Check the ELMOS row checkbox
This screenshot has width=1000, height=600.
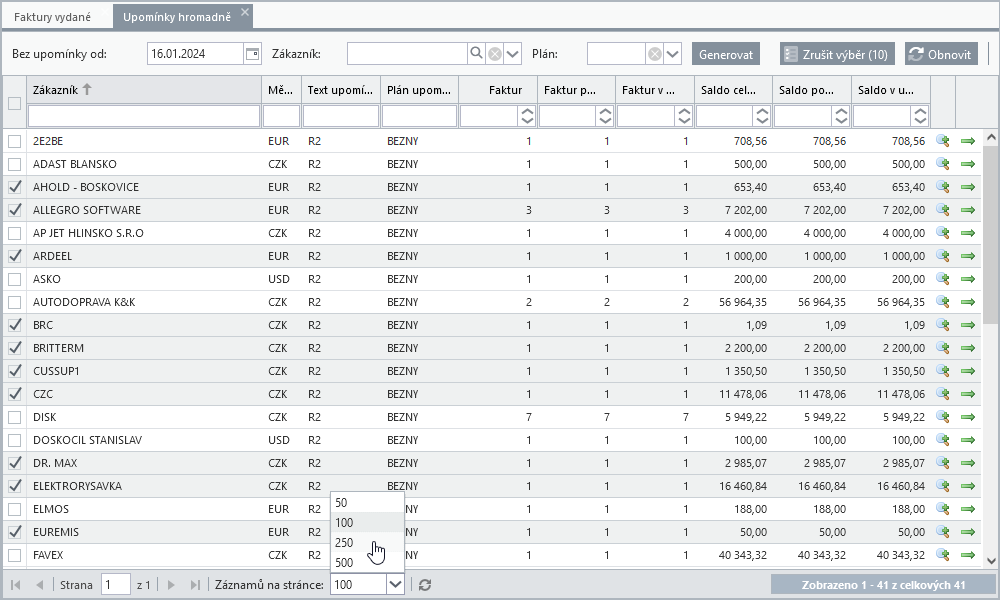tap(15, 509)
